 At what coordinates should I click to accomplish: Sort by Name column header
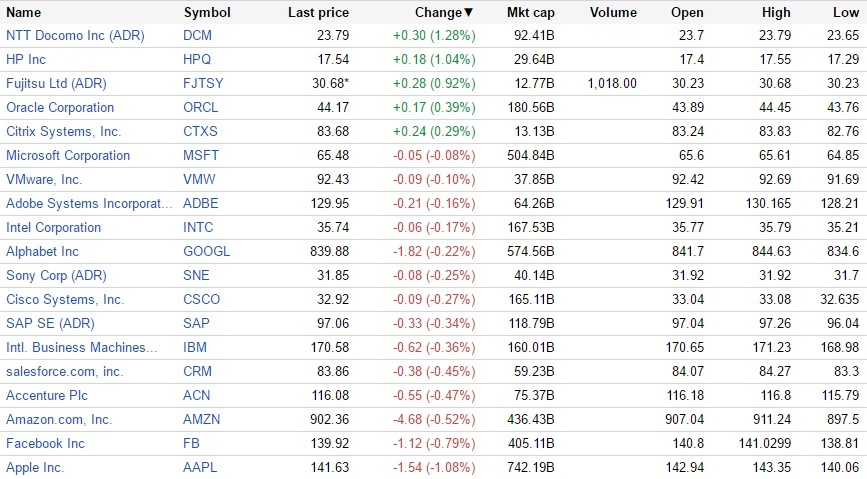tap(24, 13)
